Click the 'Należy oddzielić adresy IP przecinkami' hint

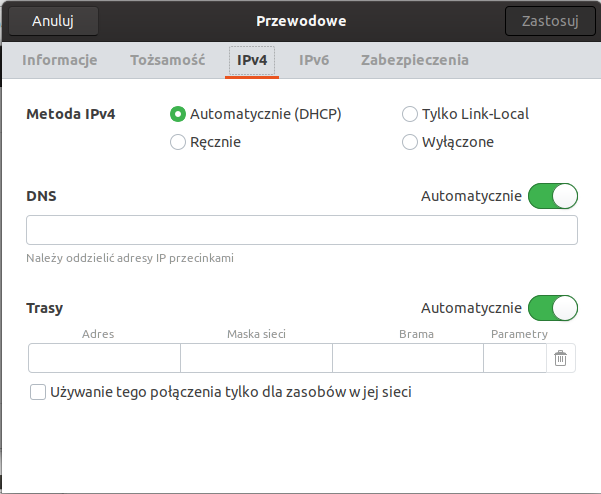coord(130,258)
